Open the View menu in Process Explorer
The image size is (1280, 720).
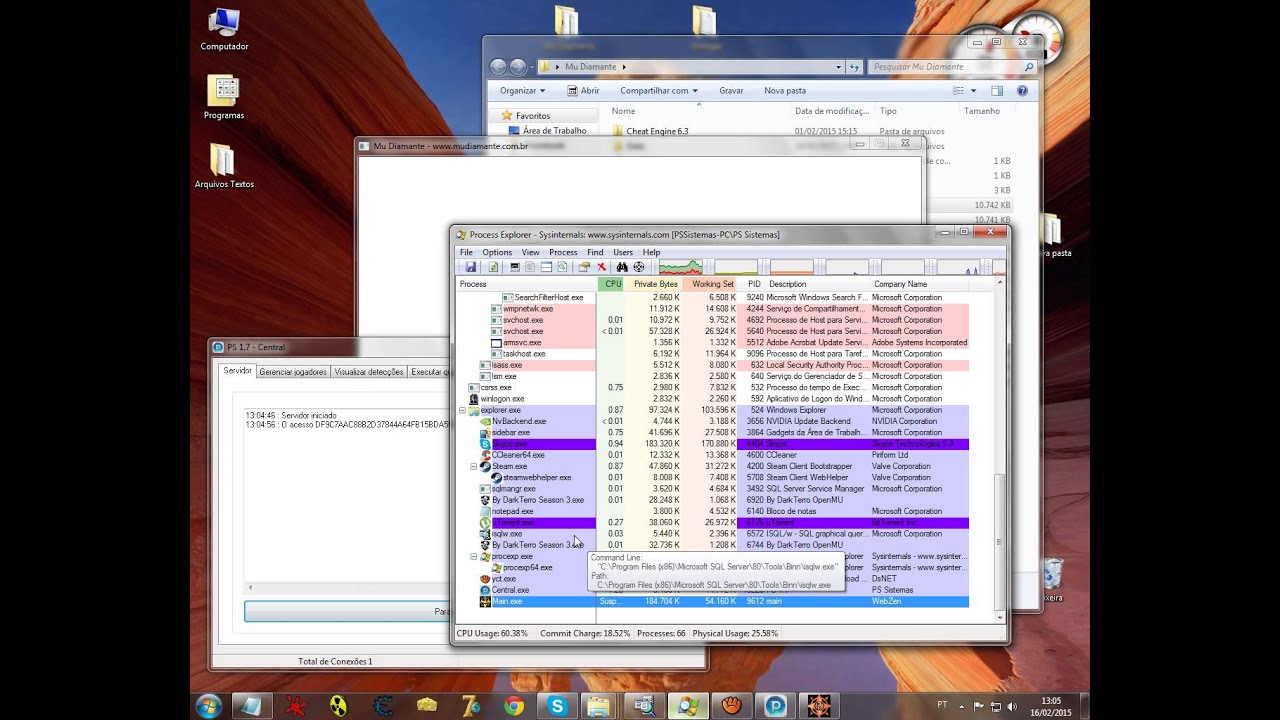click(530, 252)
